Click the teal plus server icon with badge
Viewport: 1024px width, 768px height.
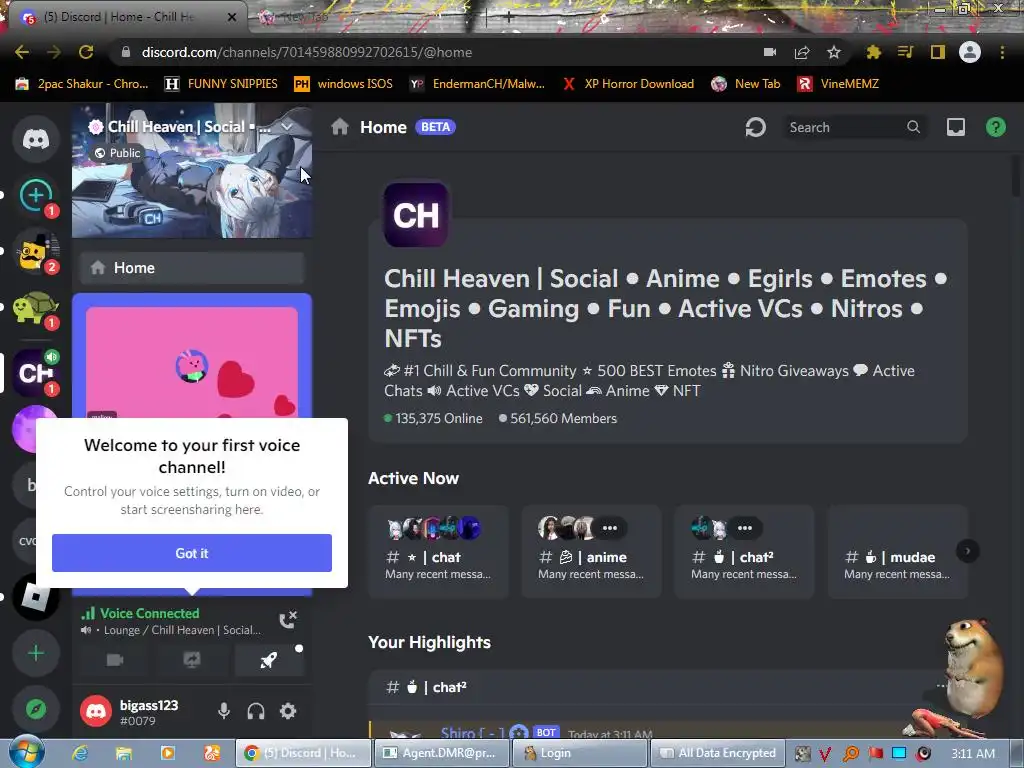click(x=36, y=195)
